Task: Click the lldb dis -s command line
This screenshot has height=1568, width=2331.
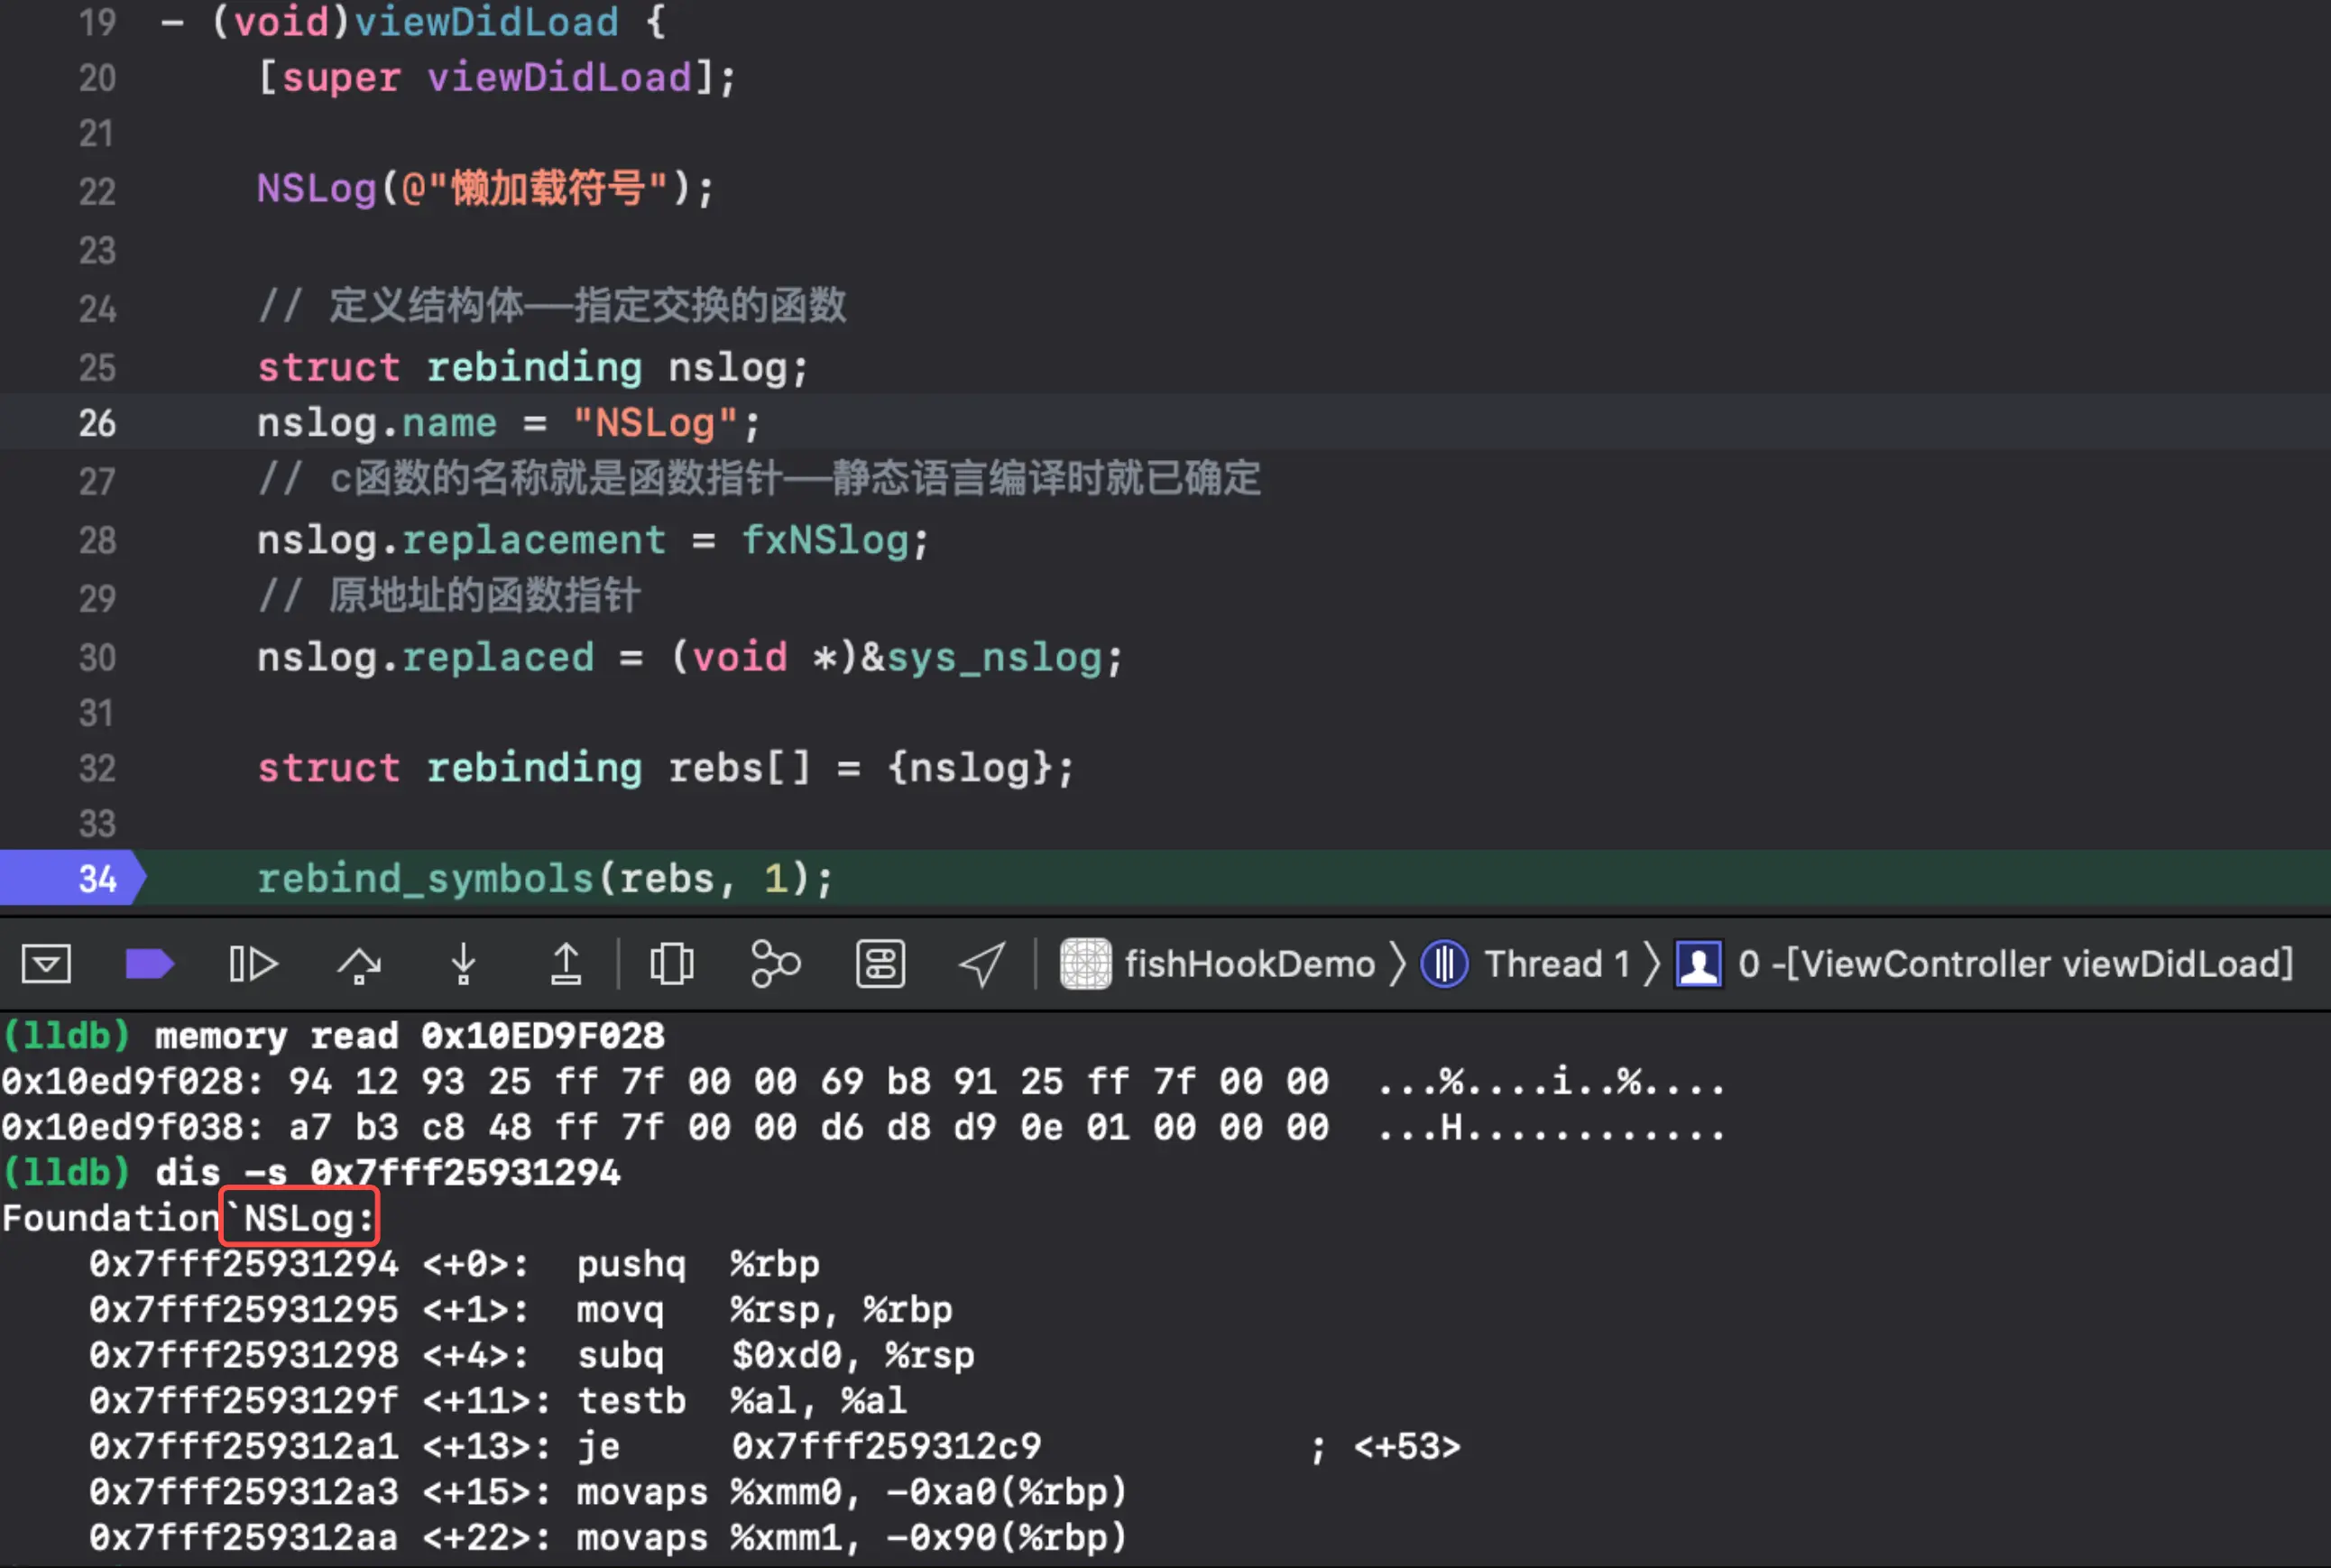Action: [x=387, y=1172]
